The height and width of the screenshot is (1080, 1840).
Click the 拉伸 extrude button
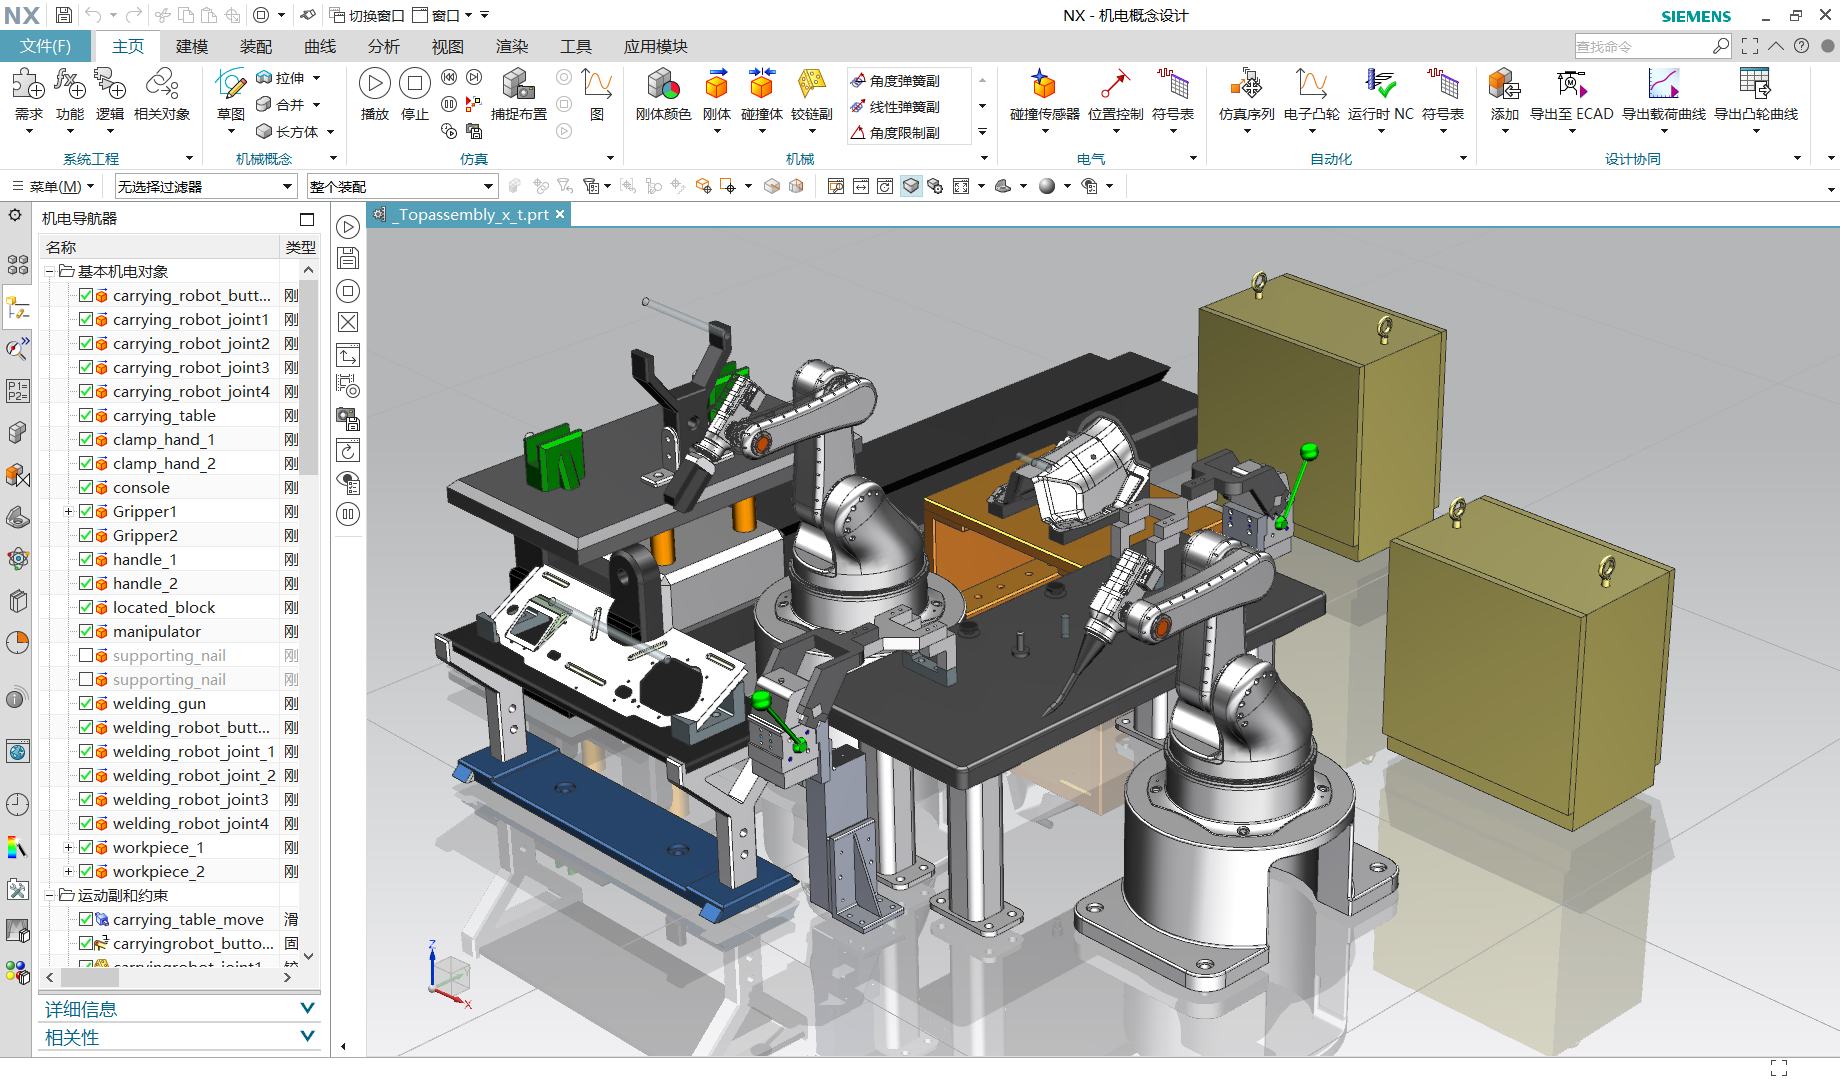point(281,78)
